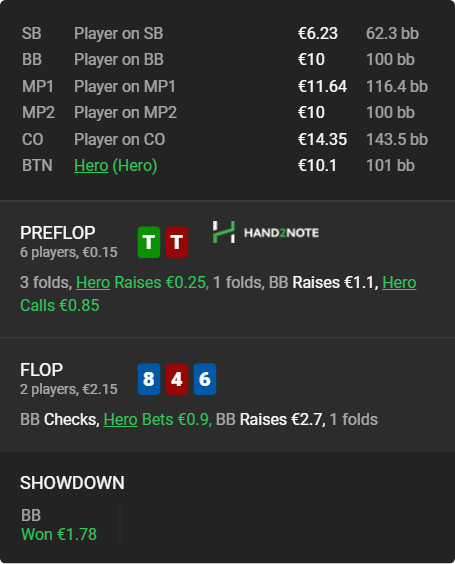The width and height of the screenshot is (455, 564).
Task: Click the Won €1.78 result text
Action: (59, 534)
